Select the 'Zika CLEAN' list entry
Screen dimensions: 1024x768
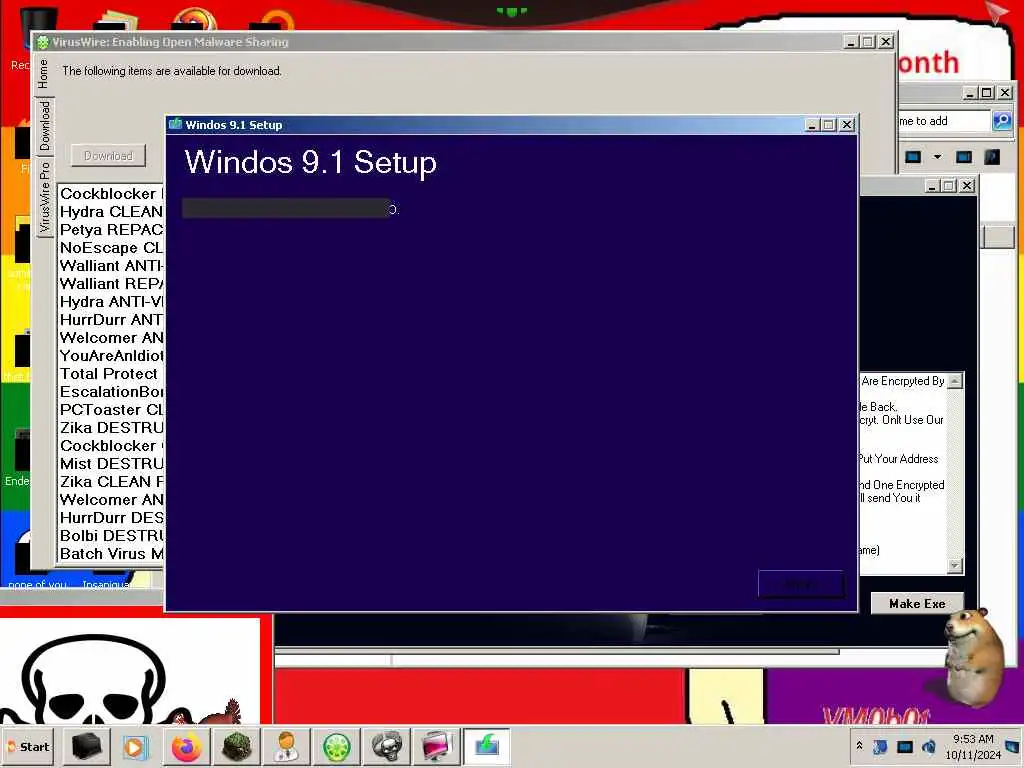coord(111,481)
